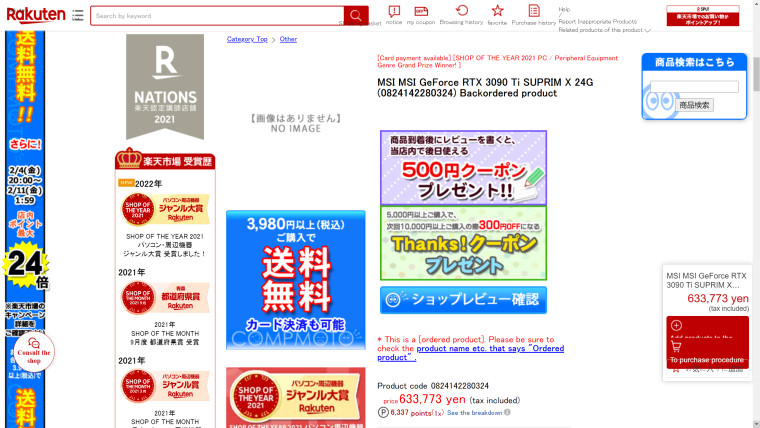760x428 pixels.
Task: Click the R Nations 2021 badge
Action: point(165,87)
